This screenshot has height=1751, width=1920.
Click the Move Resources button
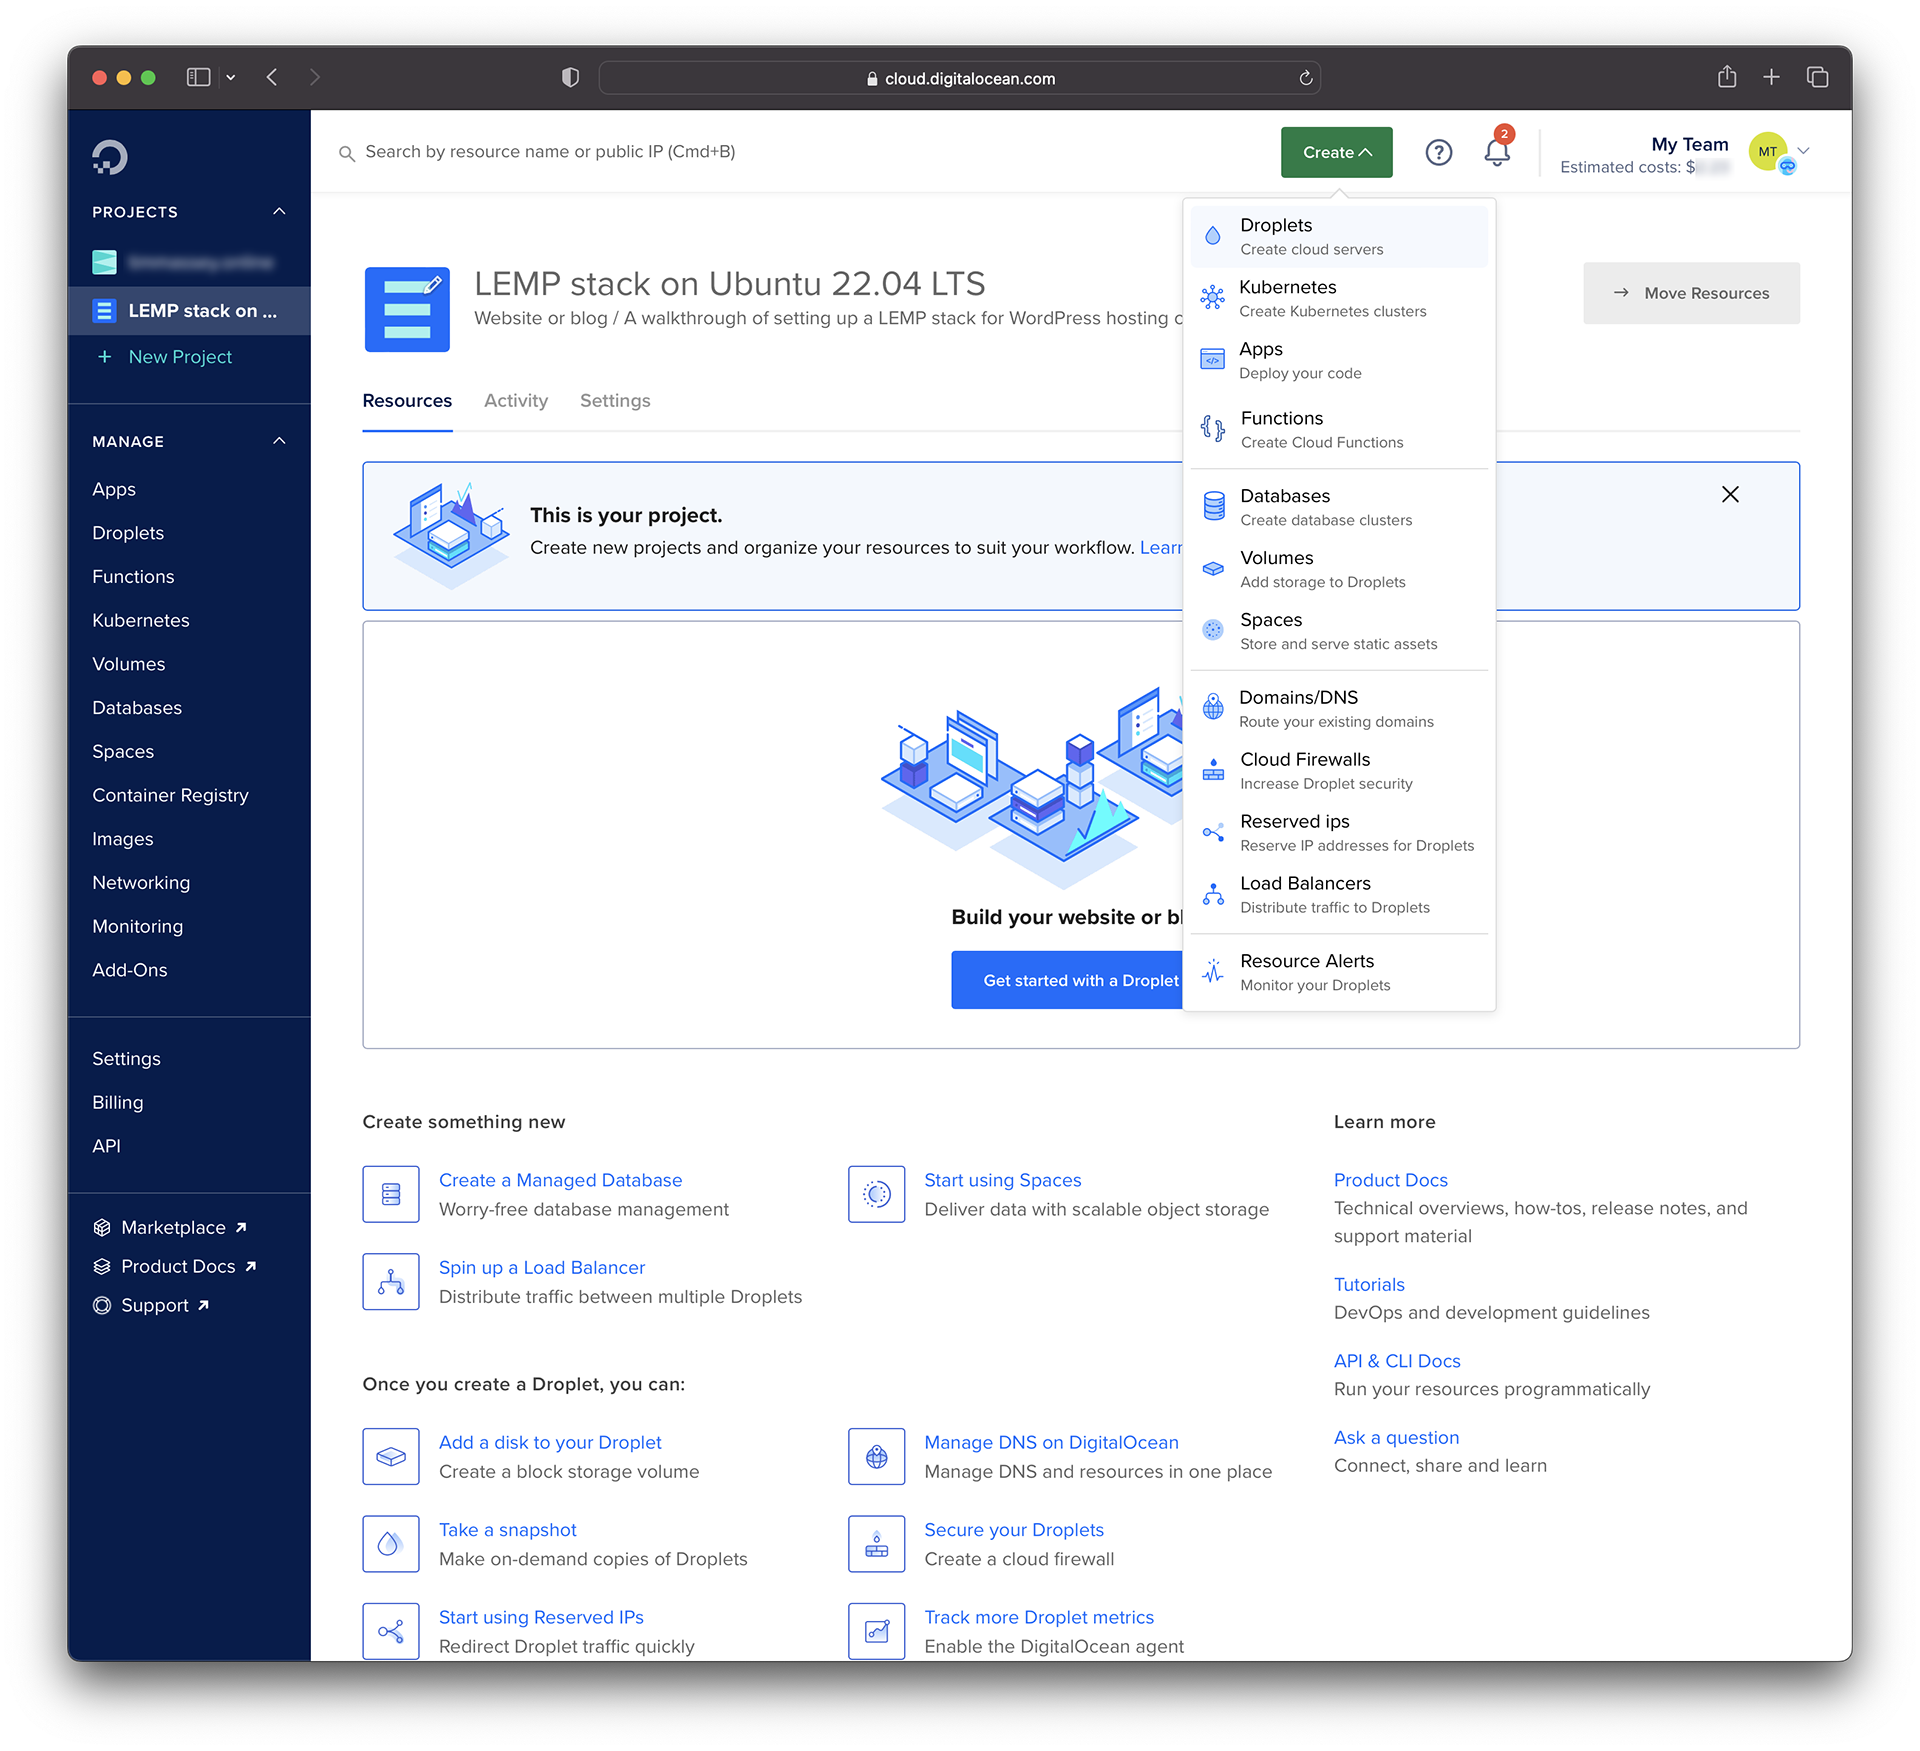coord(1691,293)
